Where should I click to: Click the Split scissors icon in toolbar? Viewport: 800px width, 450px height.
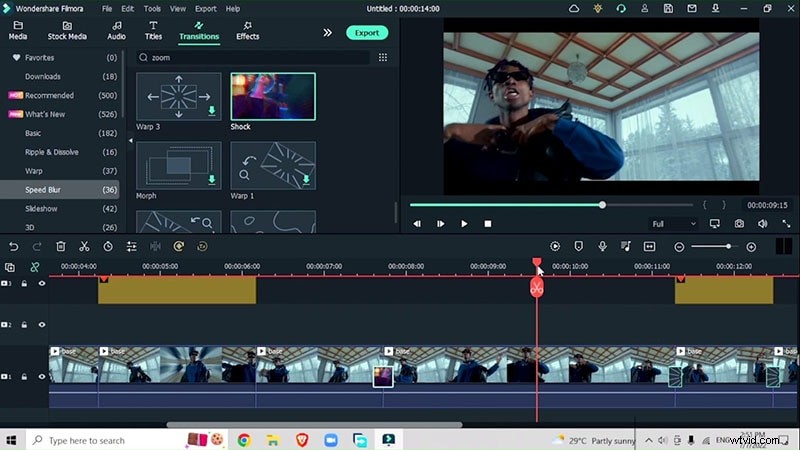(84, 247)
